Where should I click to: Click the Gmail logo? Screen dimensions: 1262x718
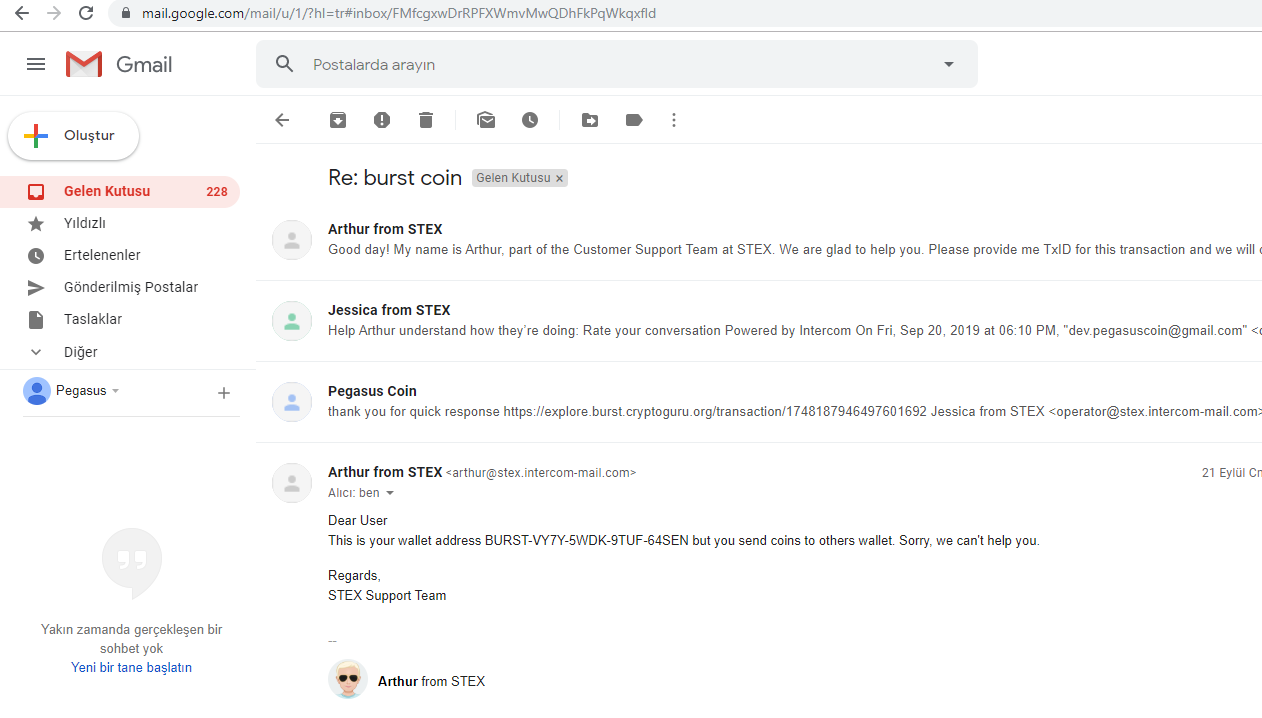click(119, 64)
